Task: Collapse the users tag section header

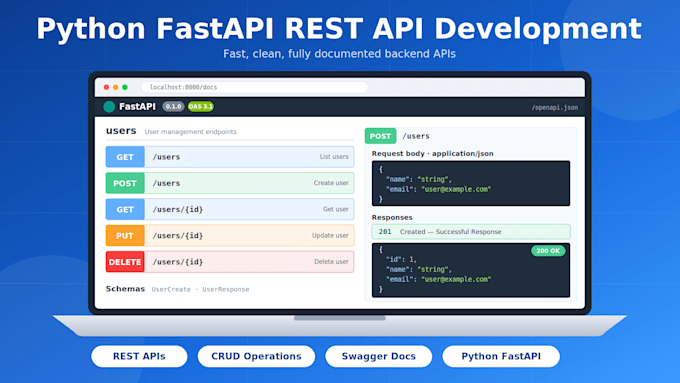Action: (230, 131)
